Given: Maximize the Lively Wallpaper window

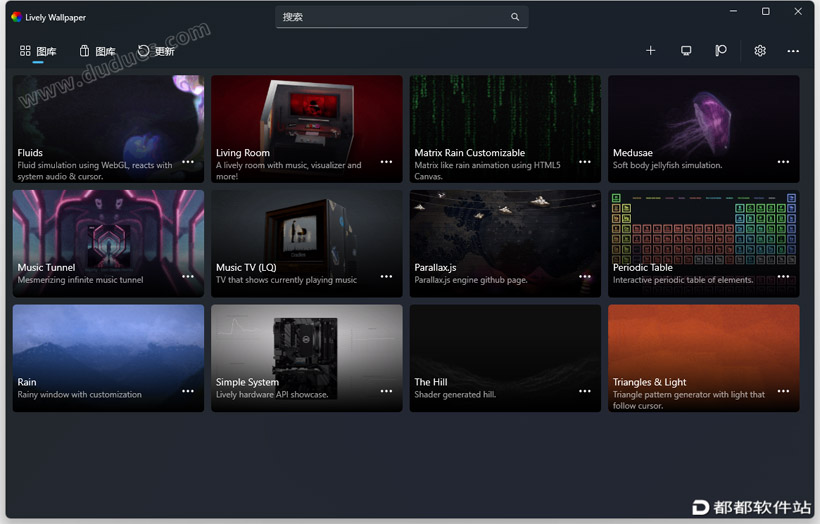Looking at the screenshot, I should [765, 11].
